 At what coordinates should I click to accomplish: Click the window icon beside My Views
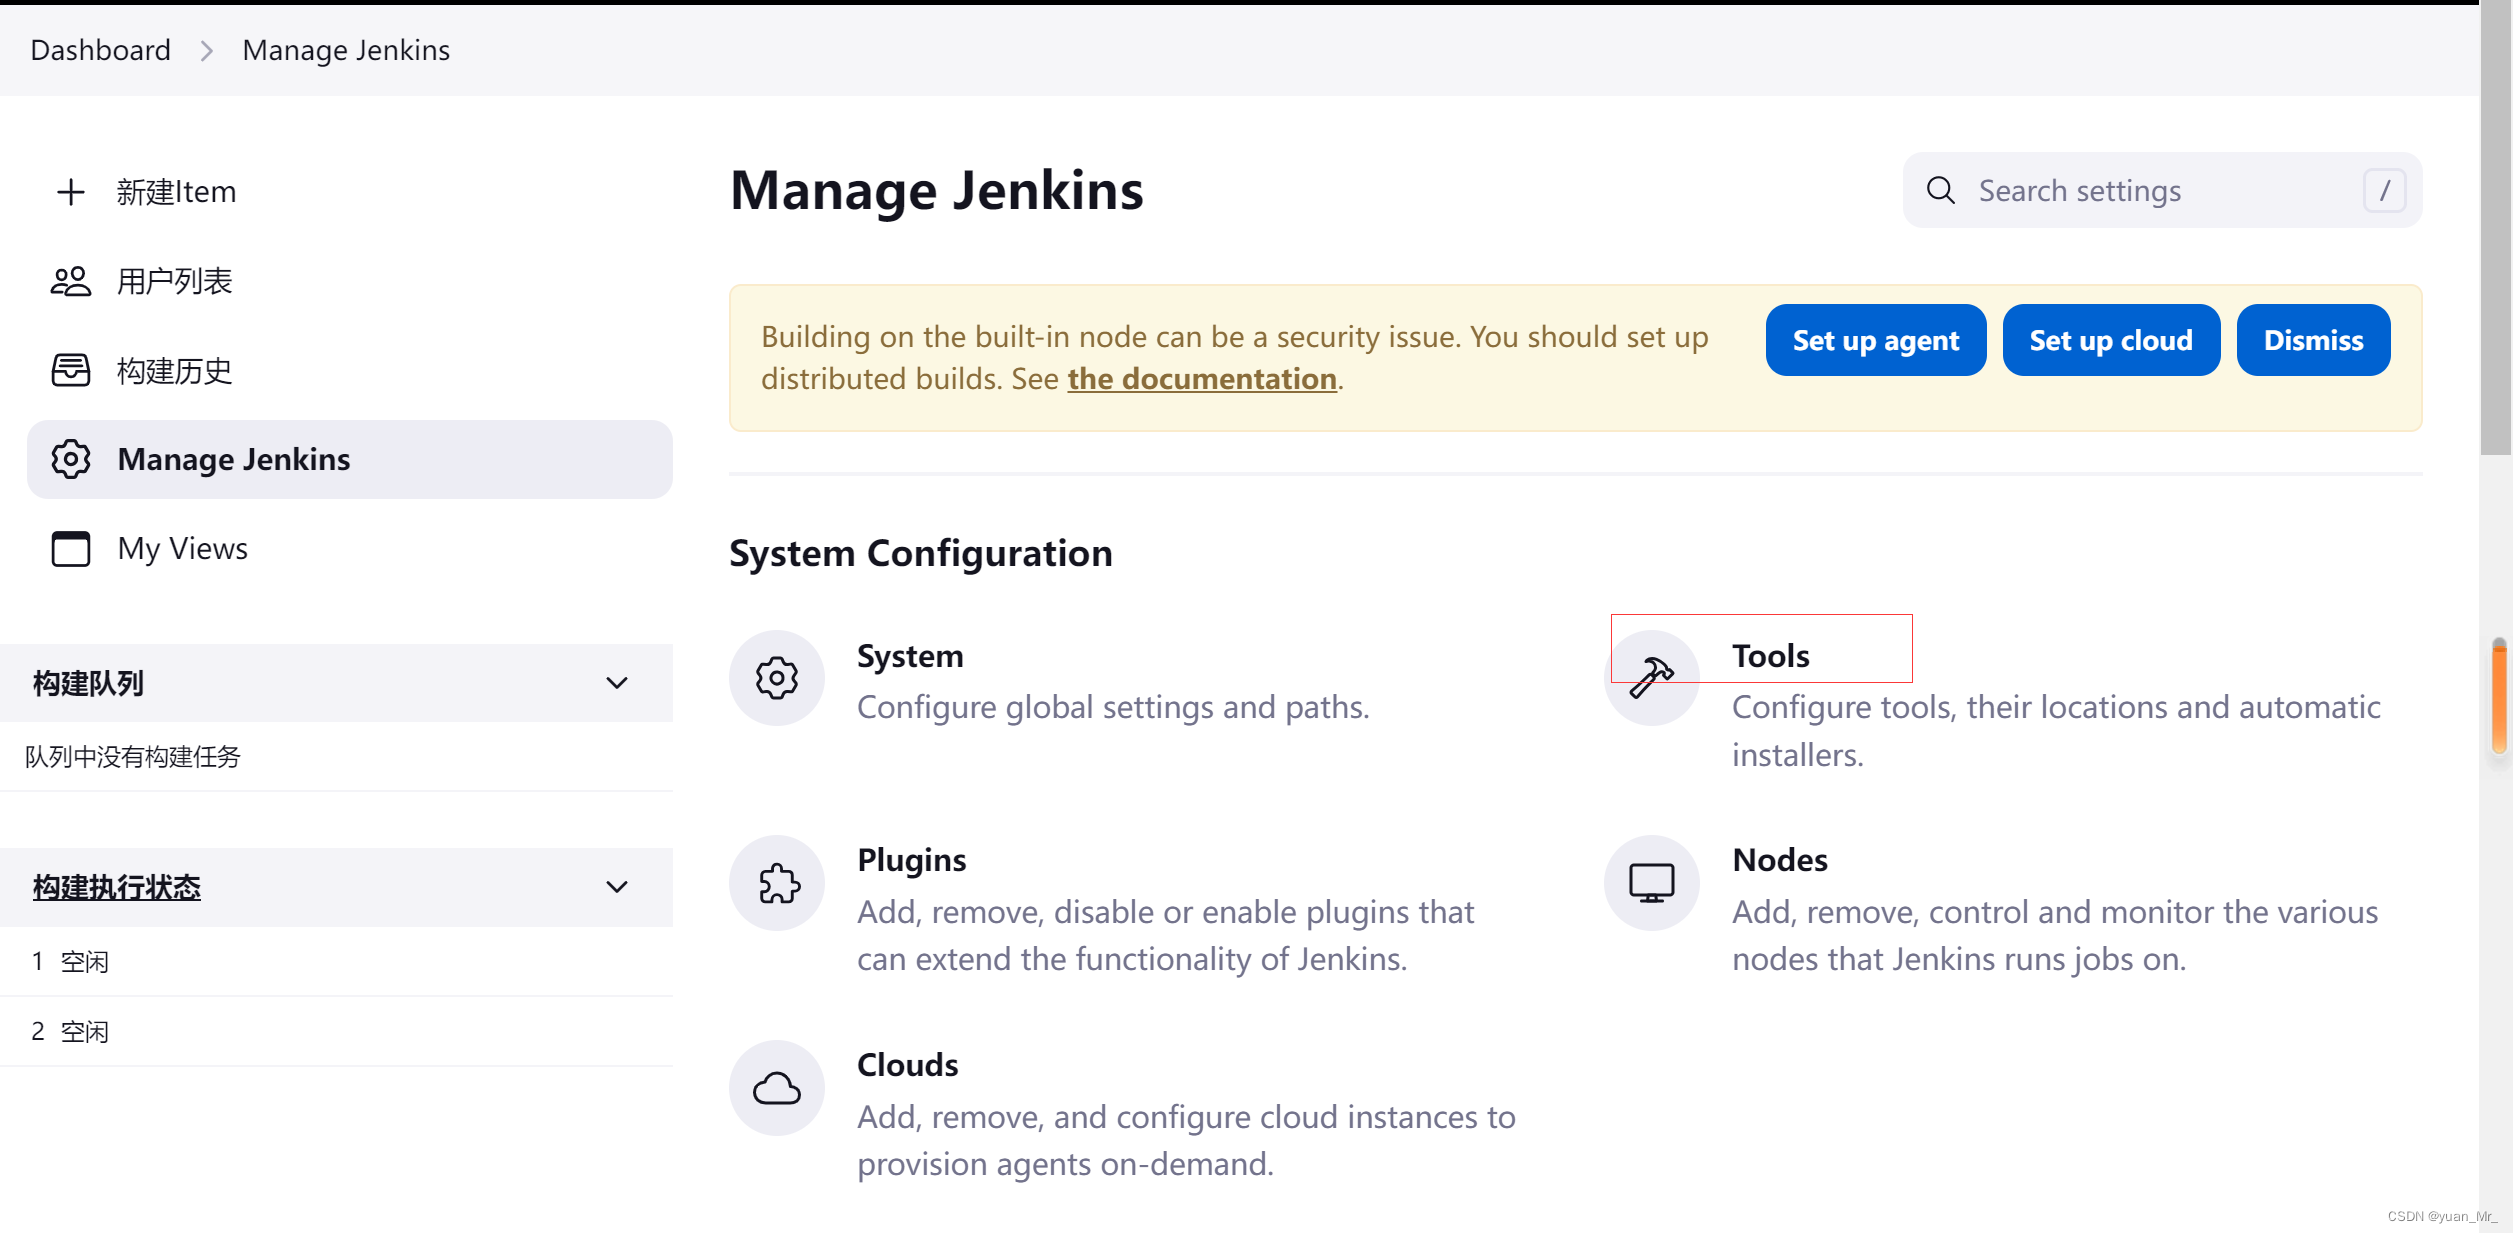(70, 548)
